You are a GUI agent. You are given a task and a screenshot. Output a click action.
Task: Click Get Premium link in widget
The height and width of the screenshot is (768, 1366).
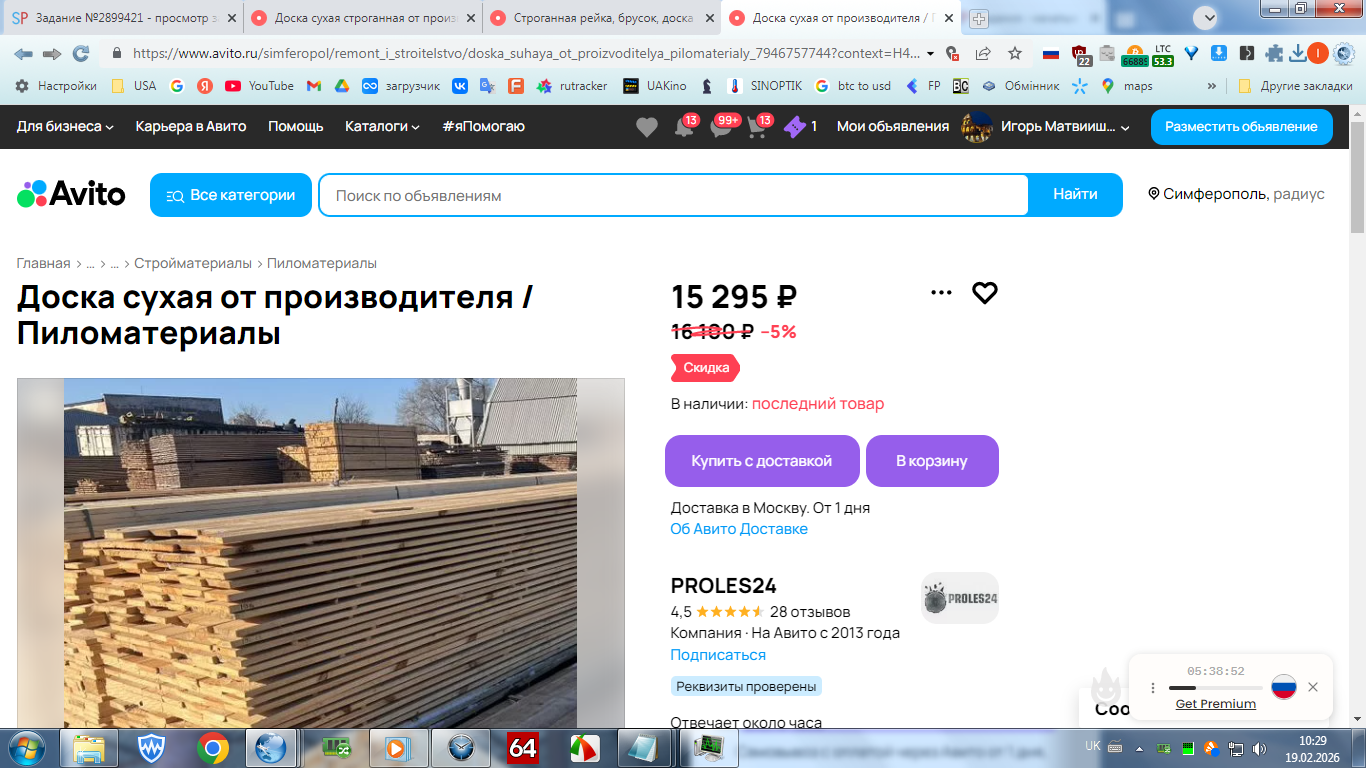click(1216, 704)
